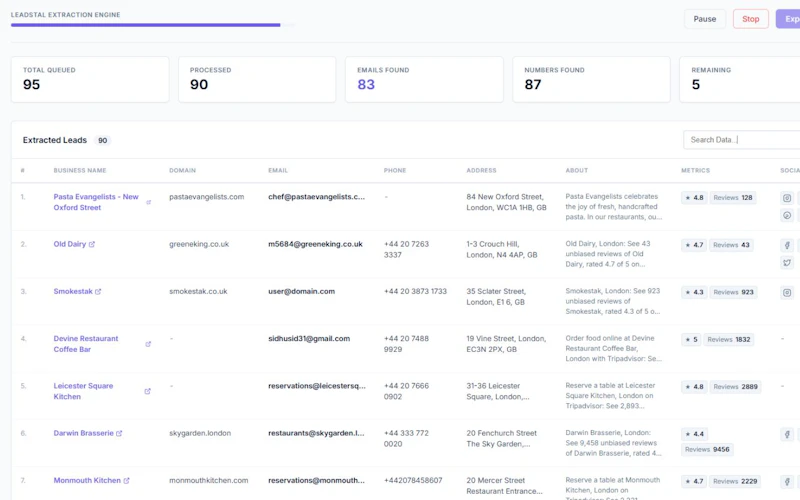Click the Numbers Found 87 card

(591, 80)
